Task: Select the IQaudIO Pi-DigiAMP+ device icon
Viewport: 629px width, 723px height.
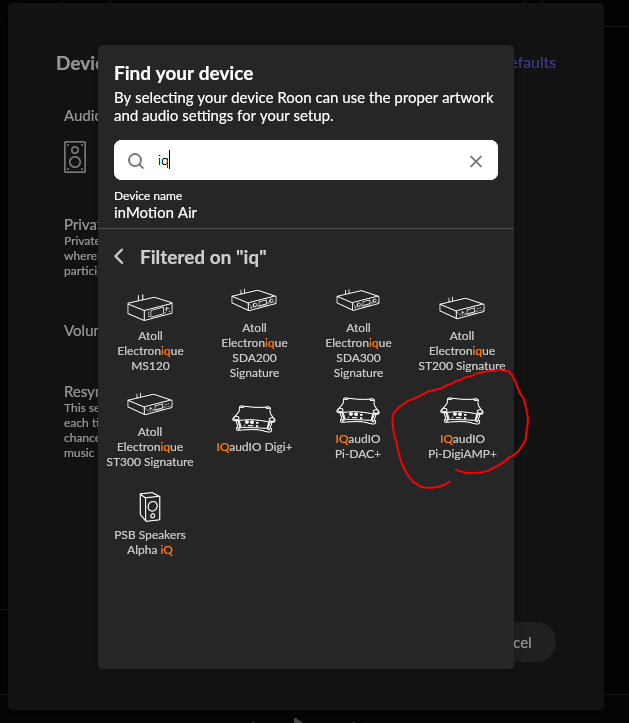Action: [x=462, y=411]
